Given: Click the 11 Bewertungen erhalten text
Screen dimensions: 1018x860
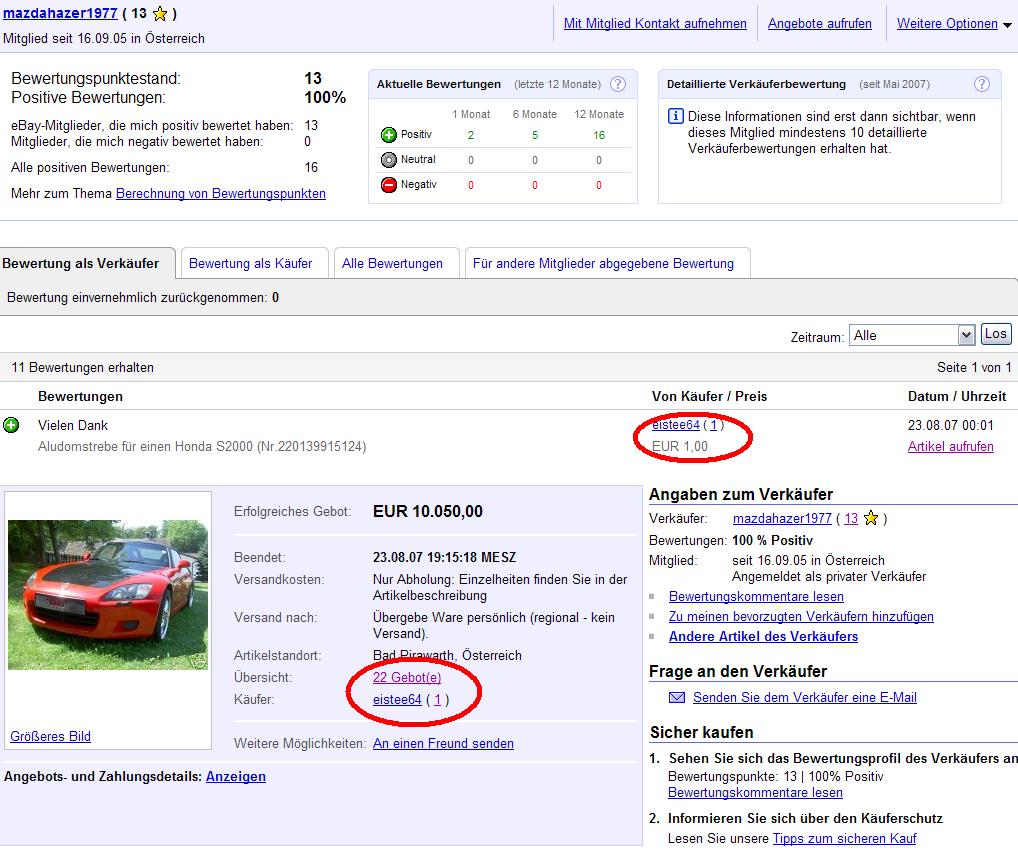Looking at the screenshot, I should (x=82, y=367).
